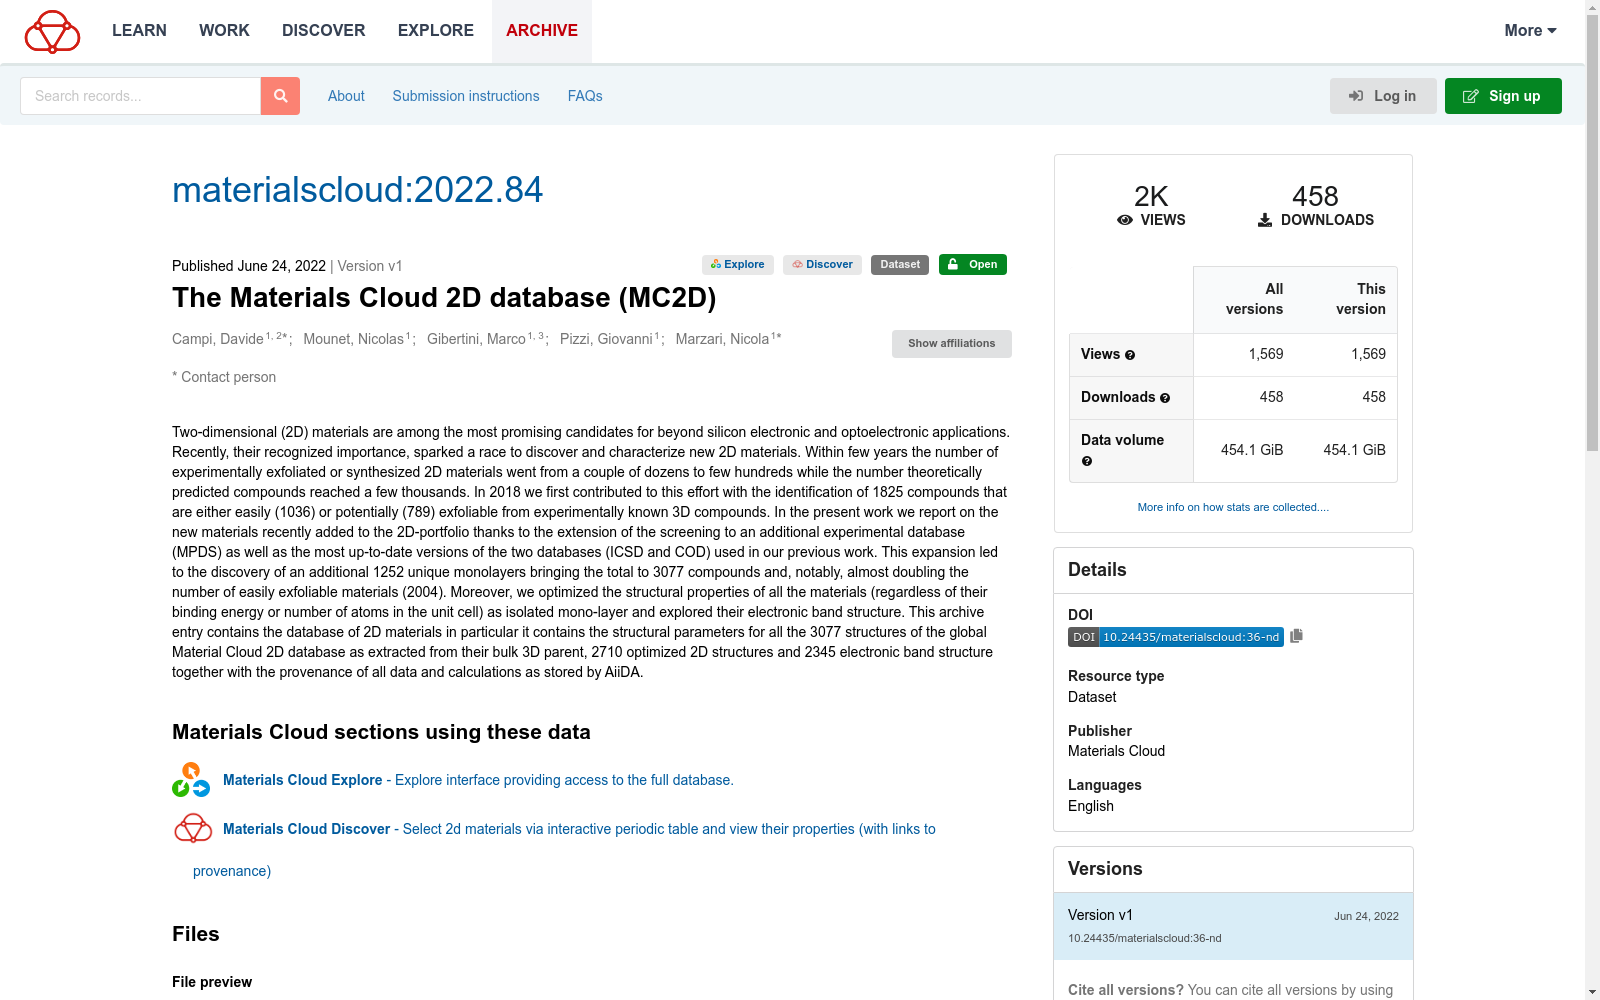Open the WORK menu item

224,31
